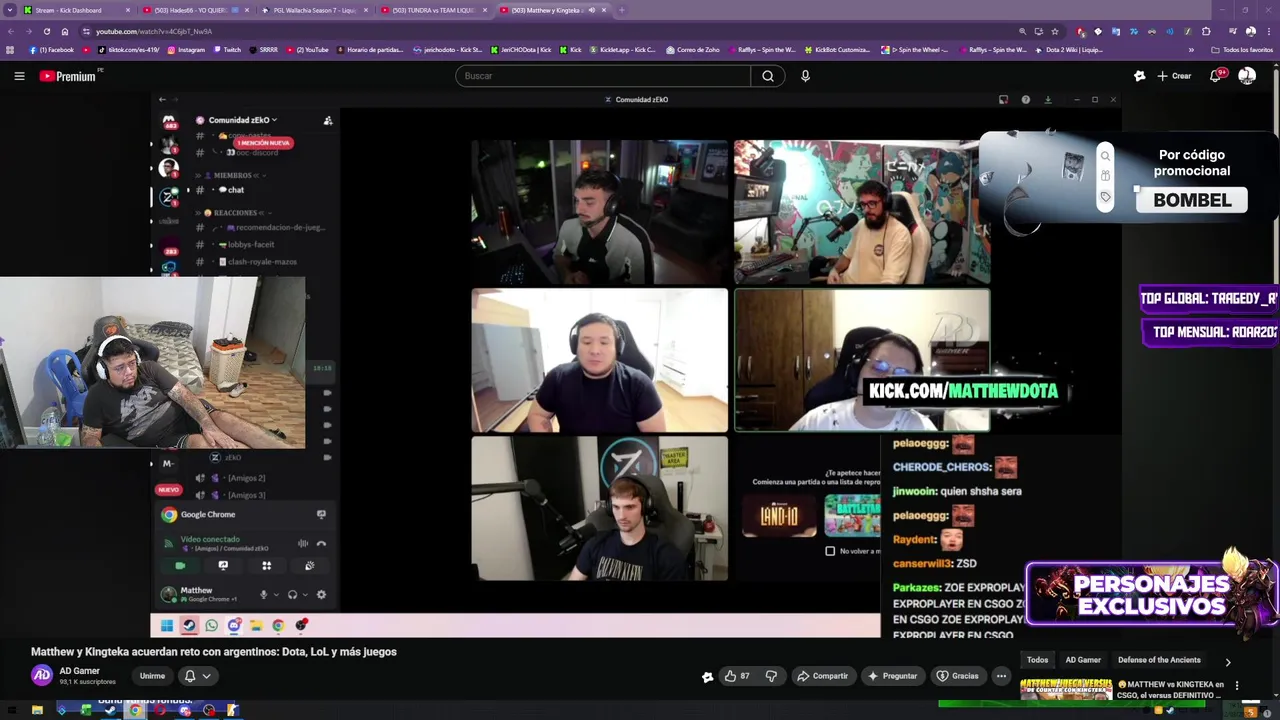View site information icon in address bar
The width and height of the screenshot is (1280, 720).
tap(86, 31)
